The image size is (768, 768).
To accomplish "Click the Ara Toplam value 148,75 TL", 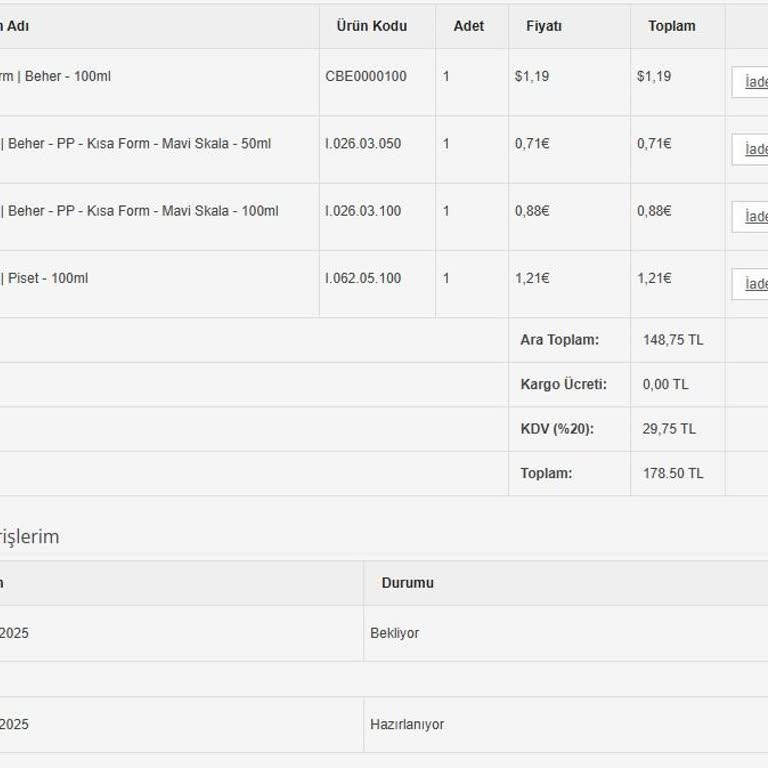I will click(673, 340).
